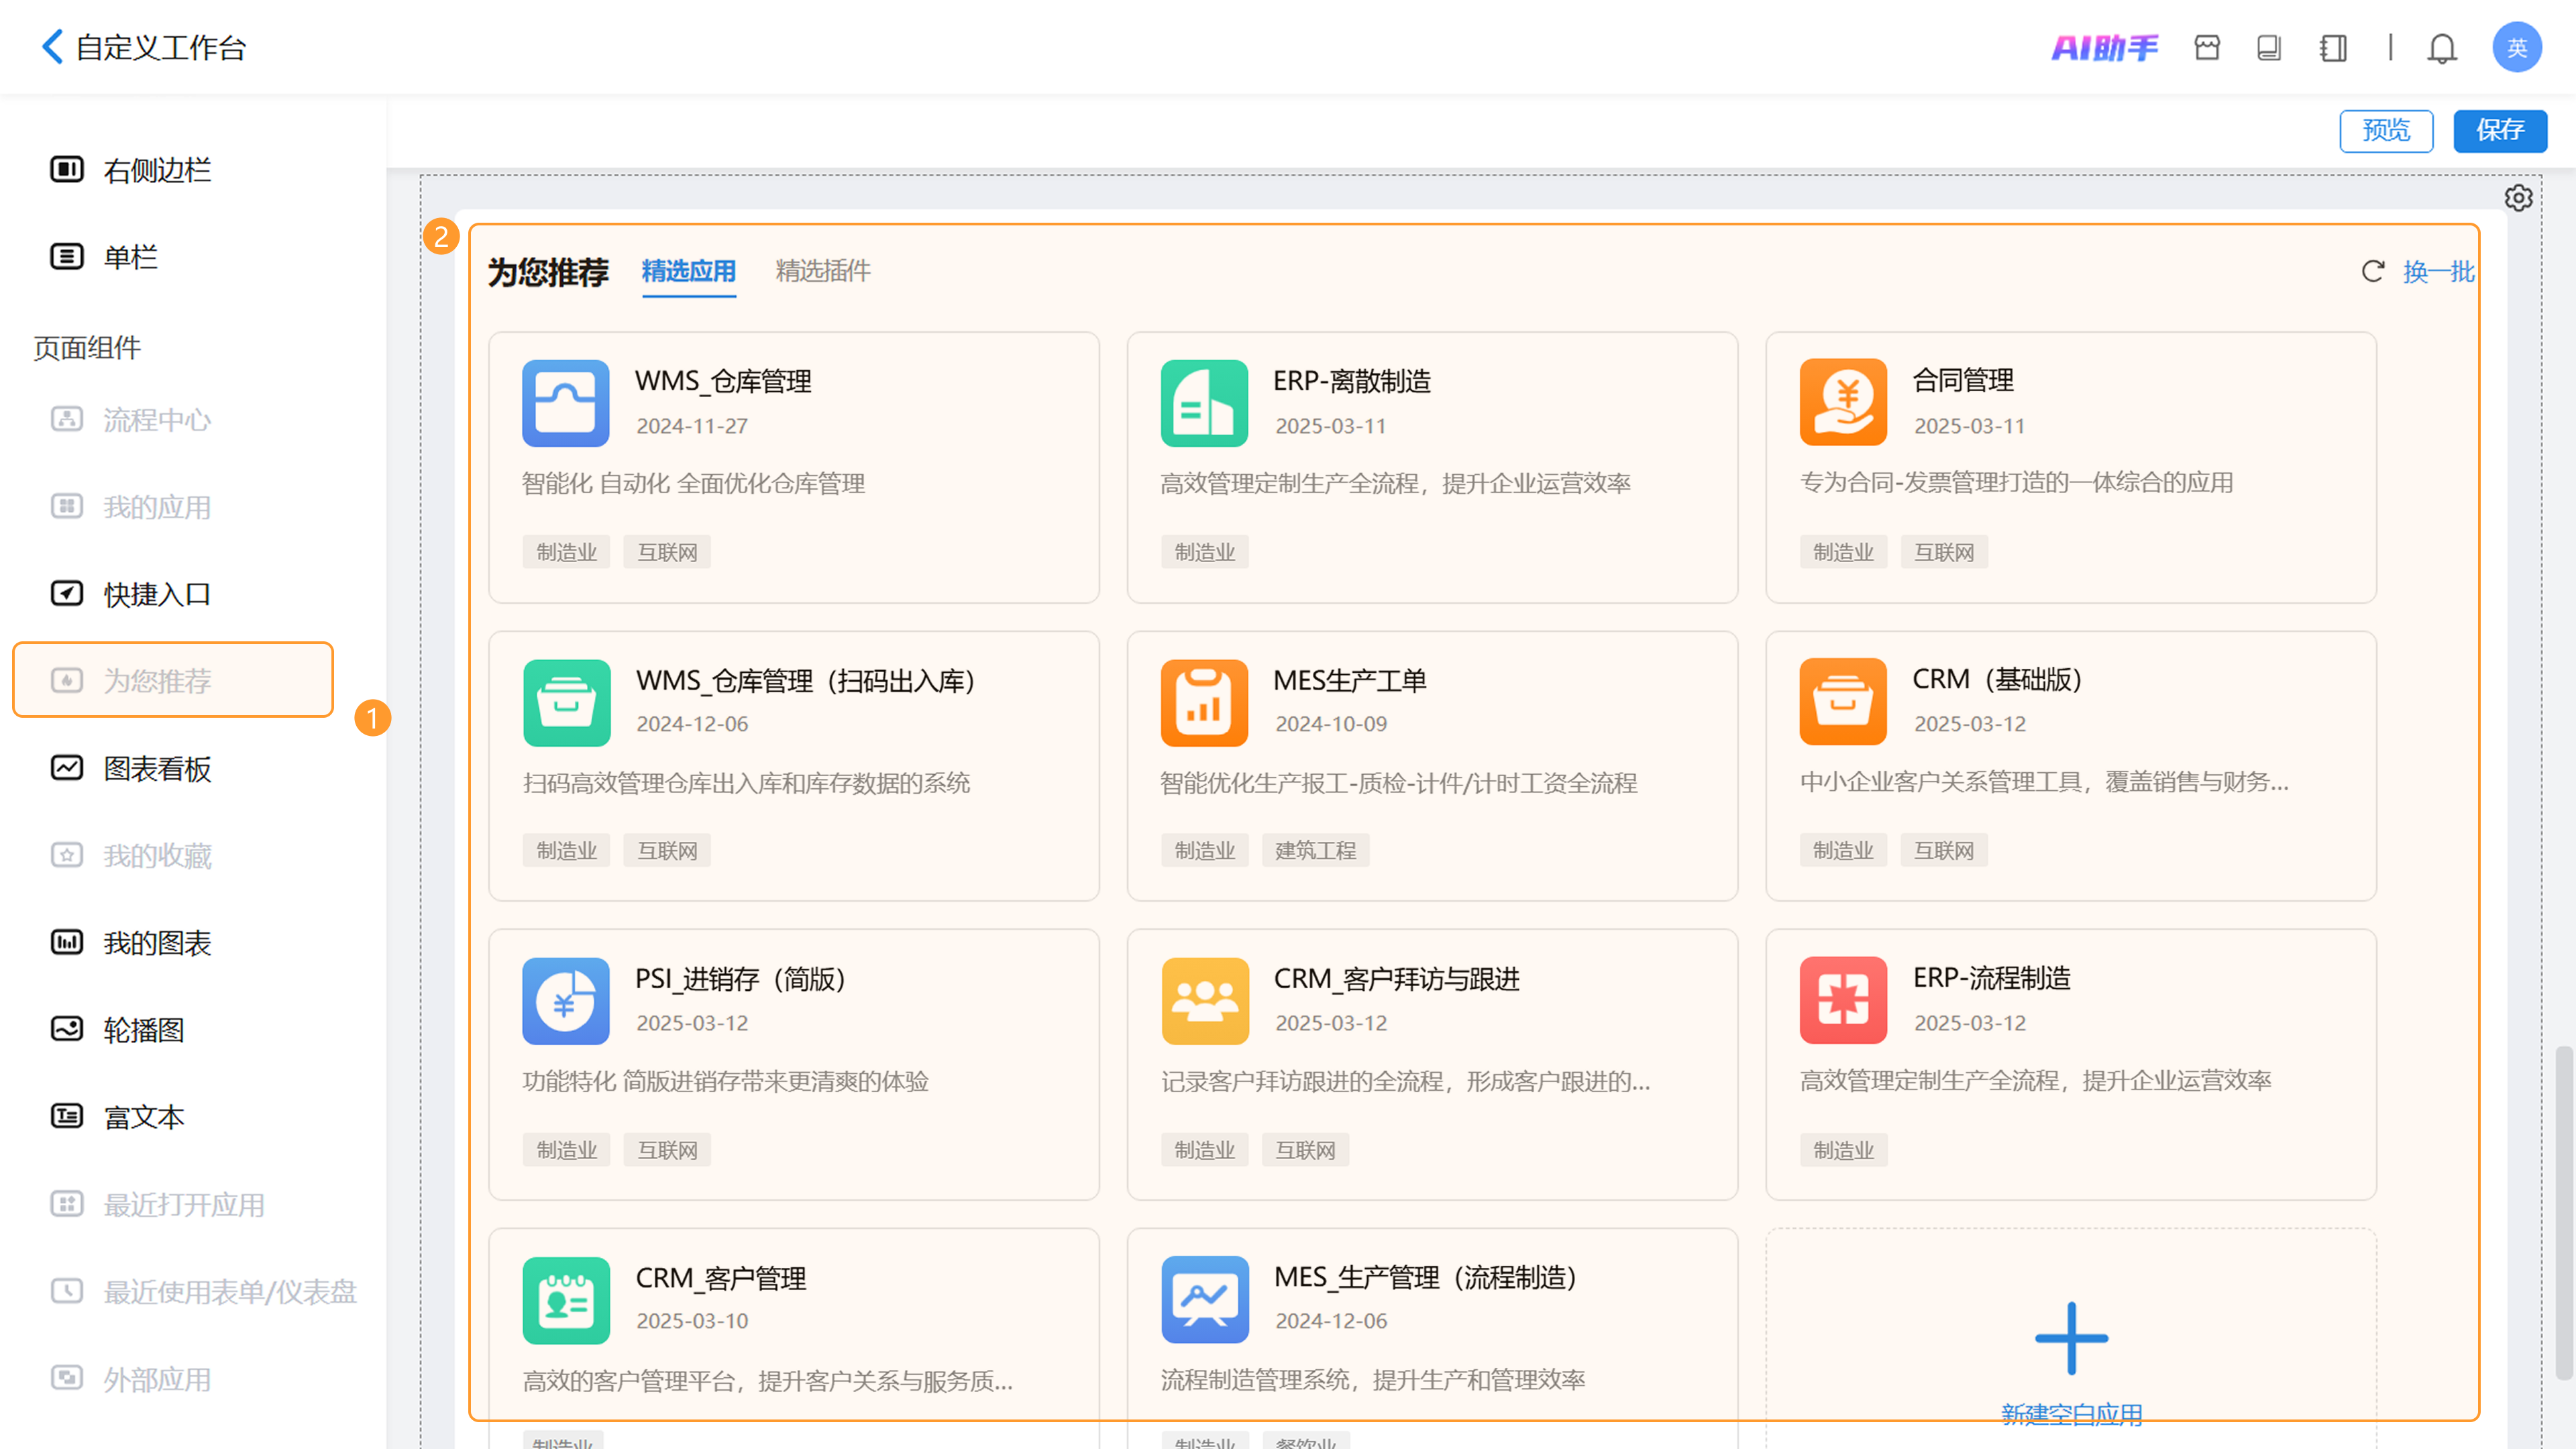Click the MES_生产管理（流程制造）app icon
Screen dimensions: 2576x1449
(1204, 1299)
